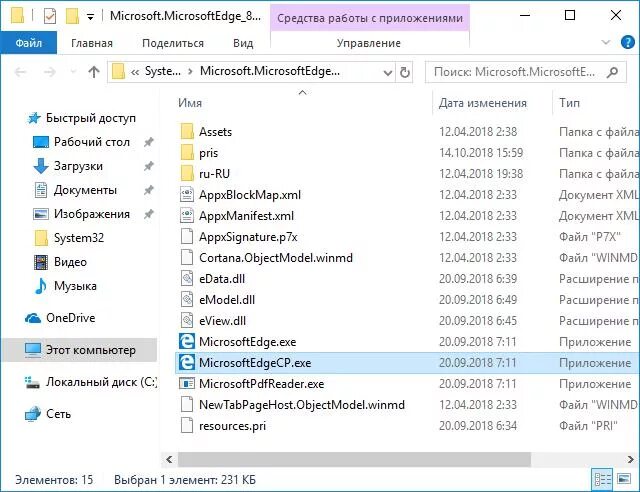Sort by Имя column header
The image size is (640, 492).
[x=190, y=103]
